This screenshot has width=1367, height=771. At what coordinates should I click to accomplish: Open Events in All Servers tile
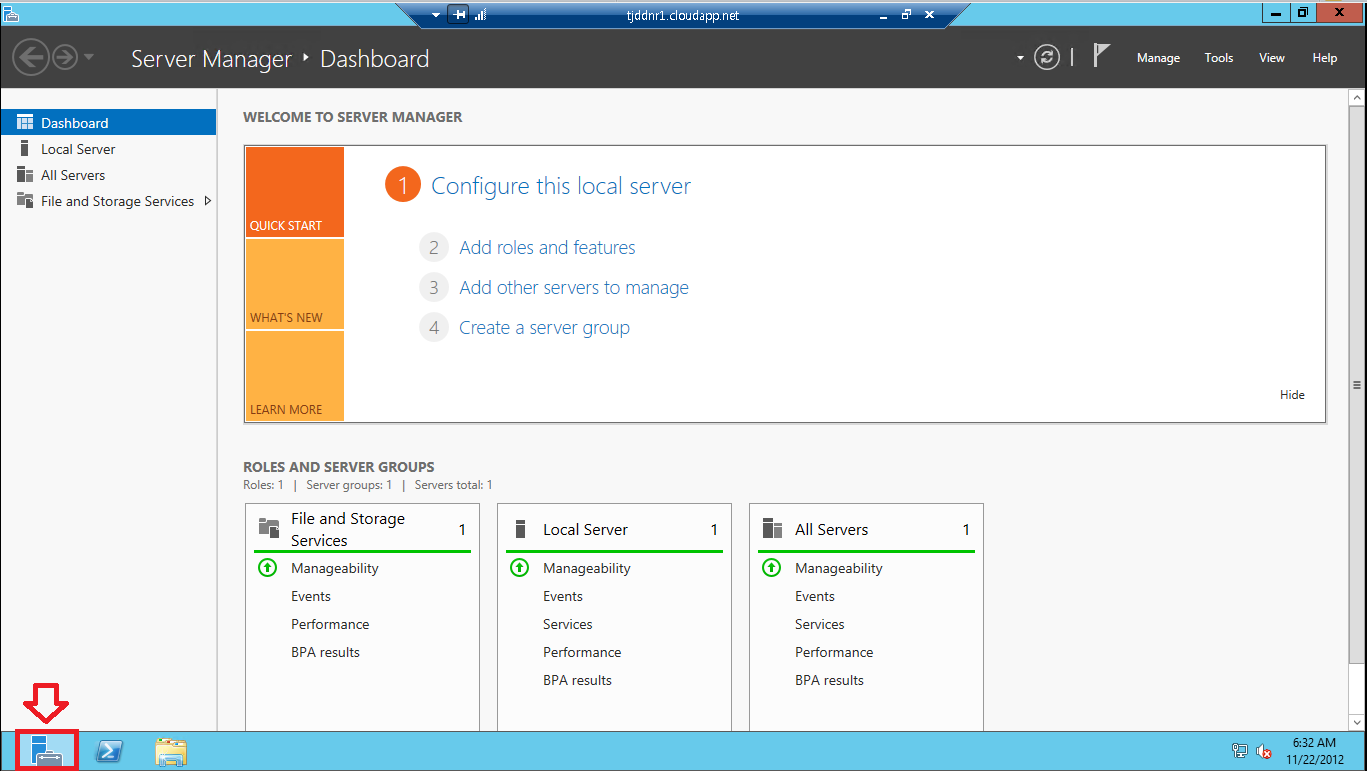(815, 596)
